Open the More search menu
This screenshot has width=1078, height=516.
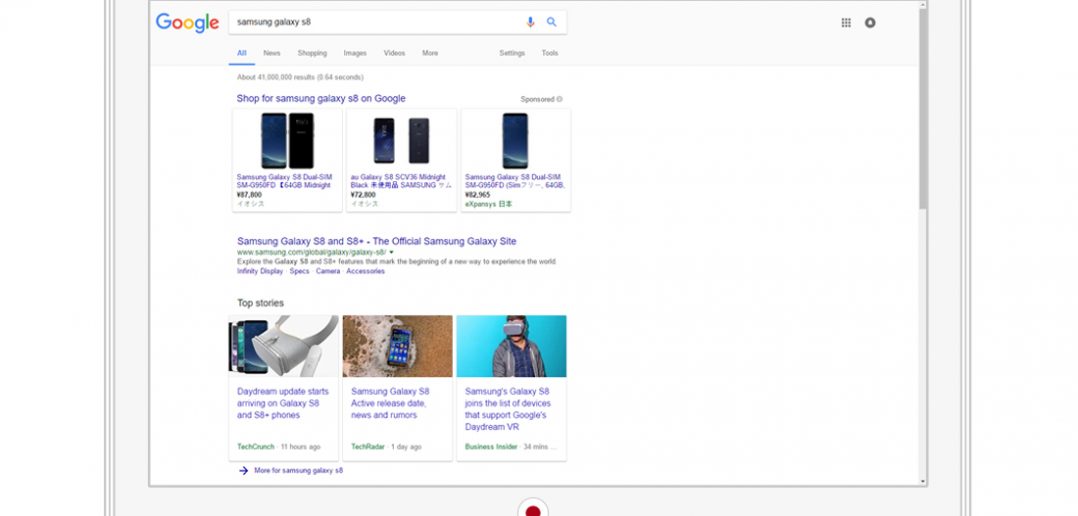point(430,53)
